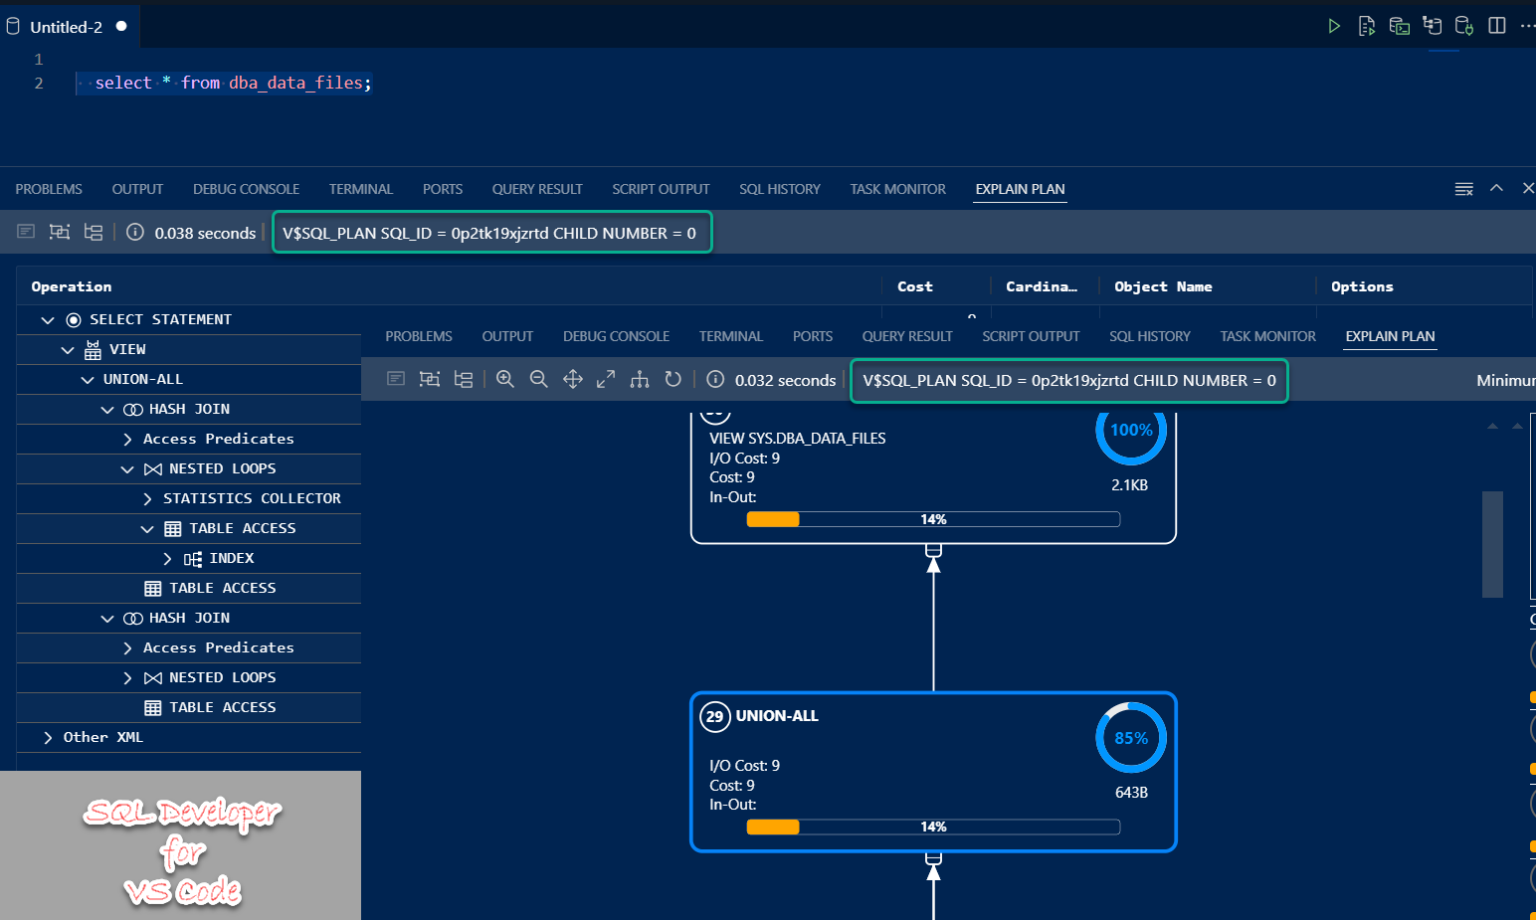This screenshot has height=920, width=1536.
Task: Click the Split Editor icon in the title bar
Action: pos(1497,26)
